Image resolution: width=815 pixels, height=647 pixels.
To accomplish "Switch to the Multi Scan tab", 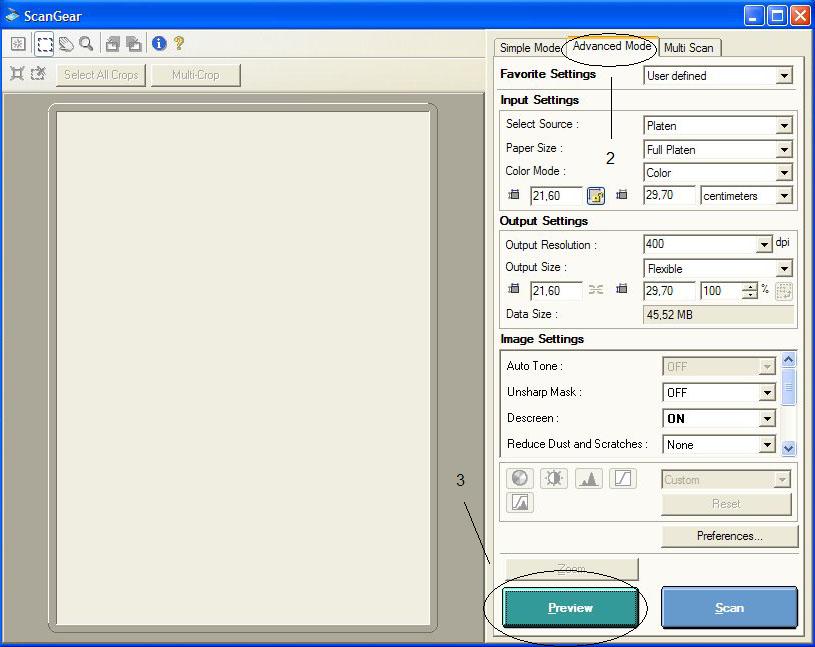I will click(x=689, y=48).
